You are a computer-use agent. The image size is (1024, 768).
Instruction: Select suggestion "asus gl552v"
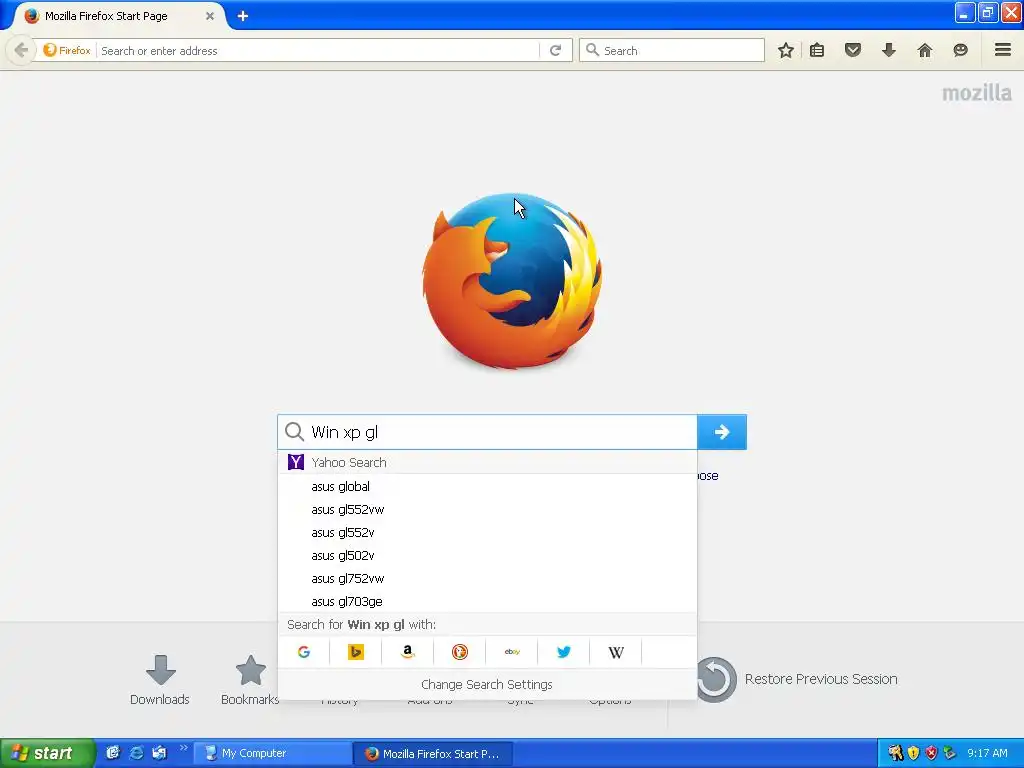(x=487, y=532)
